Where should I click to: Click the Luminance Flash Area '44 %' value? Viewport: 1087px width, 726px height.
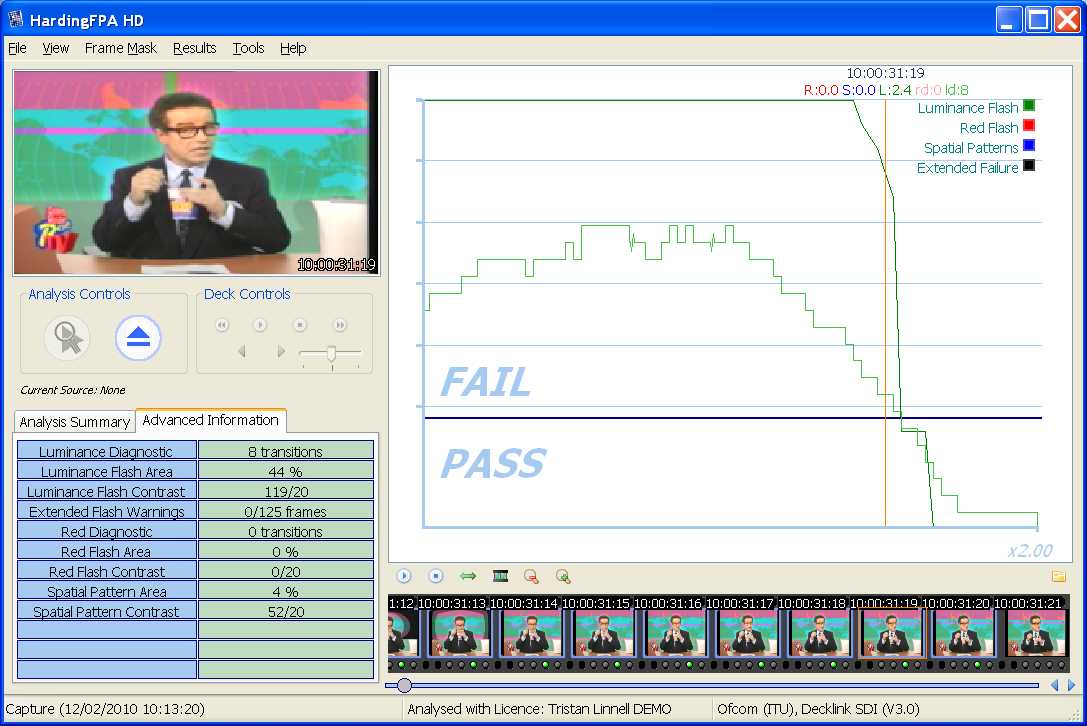click(286, 471)
